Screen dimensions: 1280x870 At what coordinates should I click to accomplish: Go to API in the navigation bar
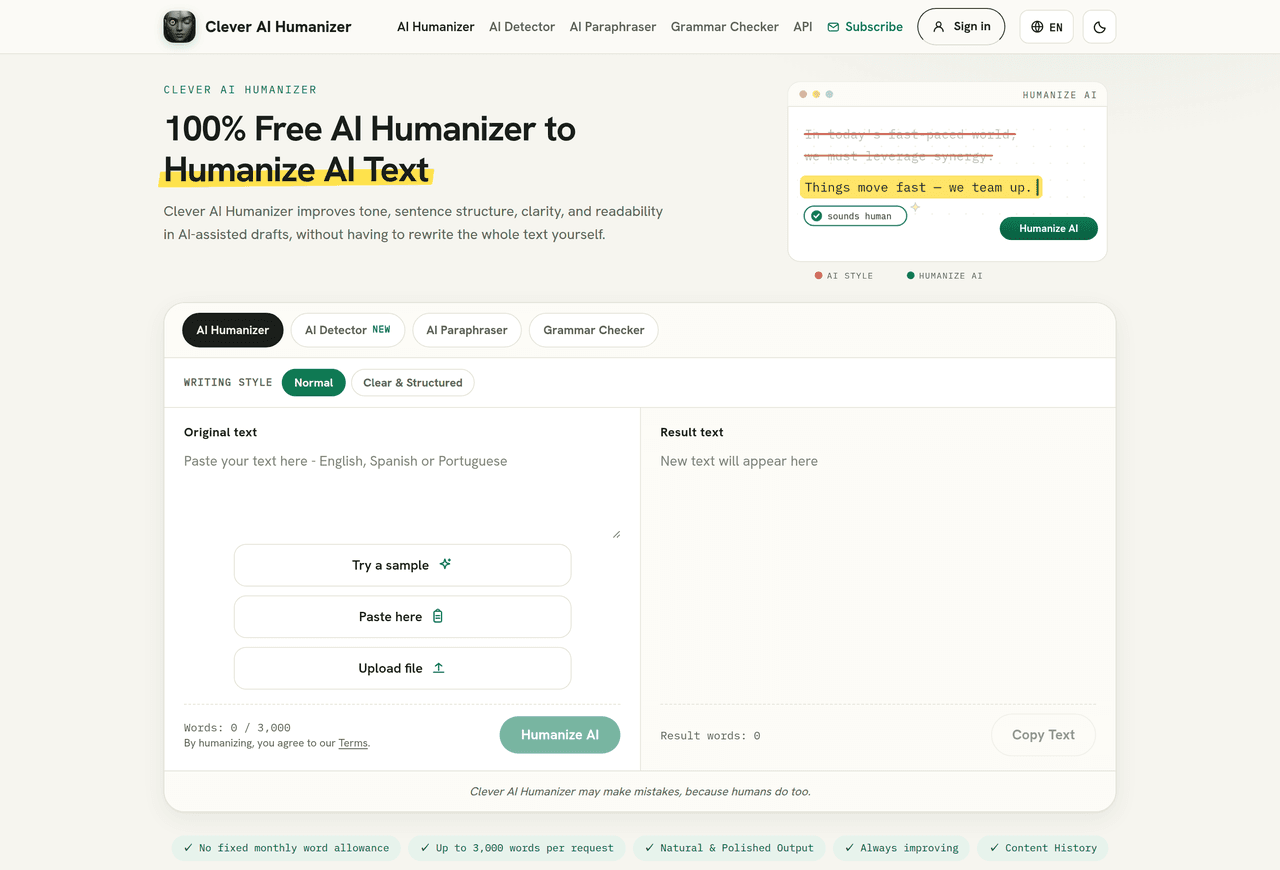coord(803,27)
